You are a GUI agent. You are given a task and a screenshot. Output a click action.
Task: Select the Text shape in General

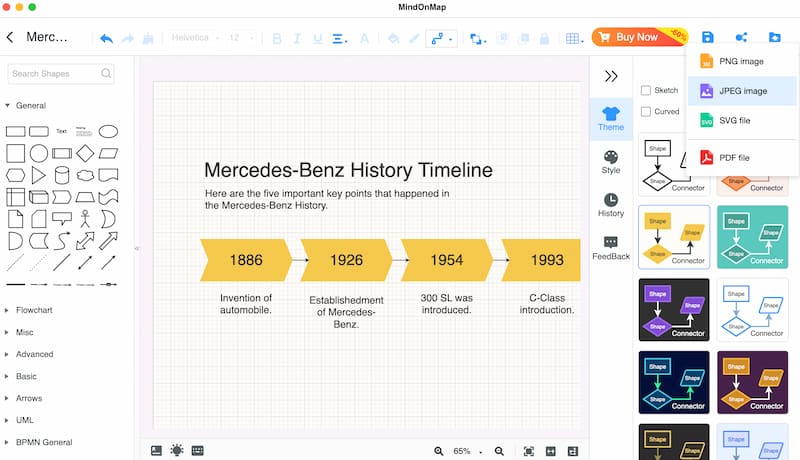tap(61, 132)
